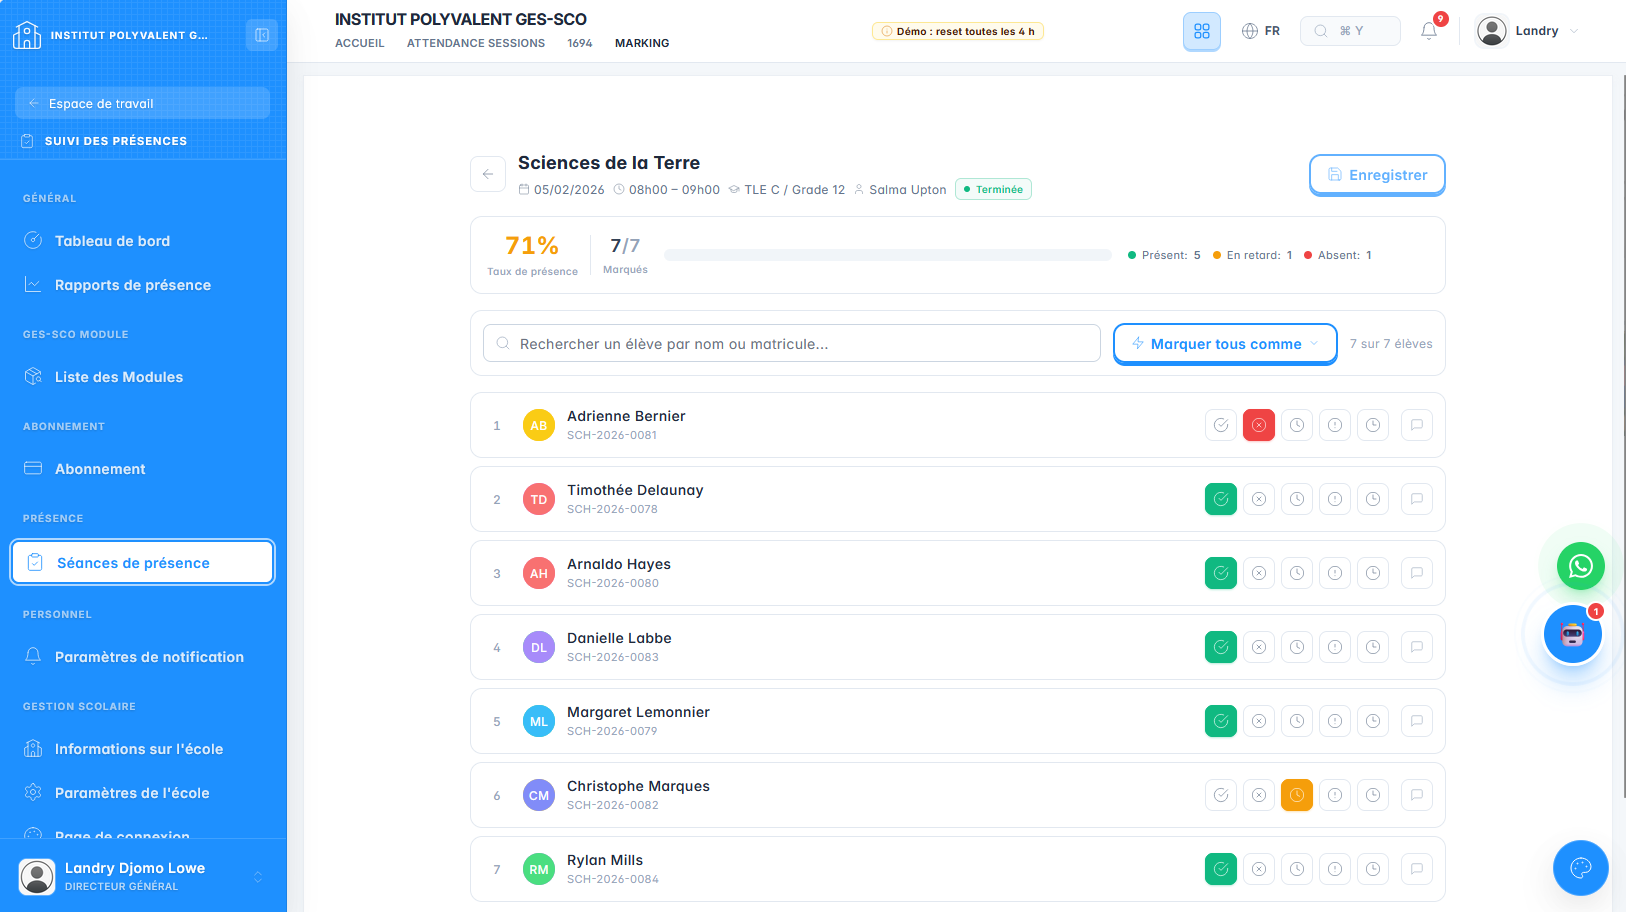Screen dimensions: 1626x912
Task: Expand the Marquer tous comme dropdown
Action: coord(1225,344)
